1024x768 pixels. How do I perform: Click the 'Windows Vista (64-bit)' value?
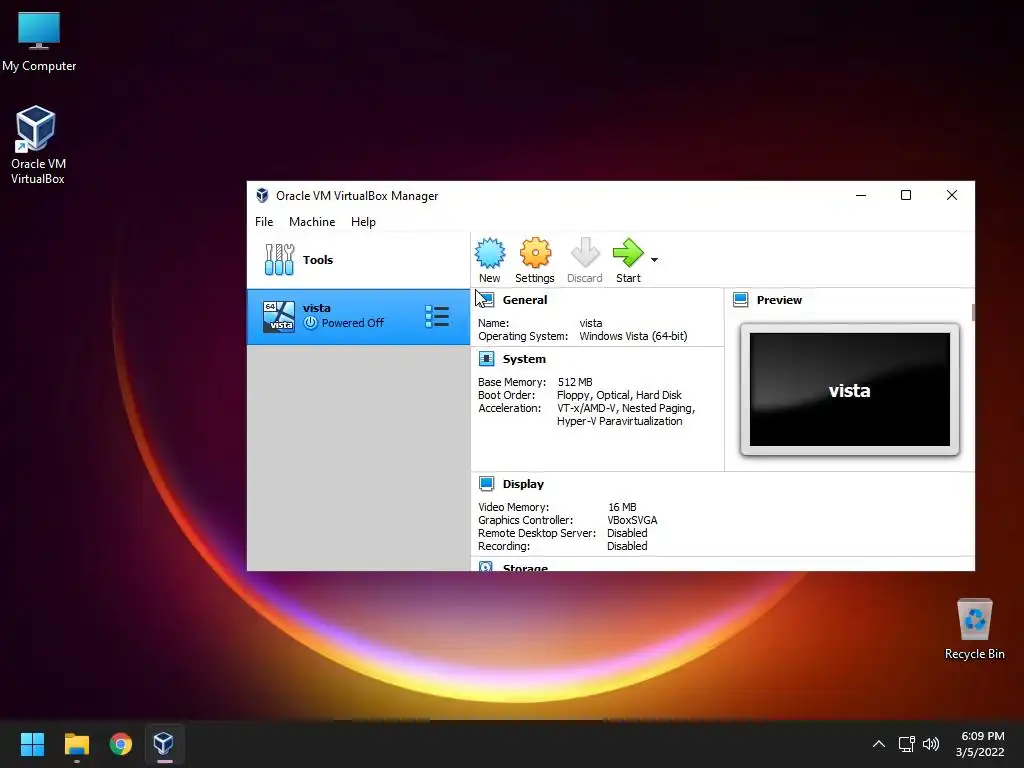pyautogui.click(x=633, y=336)
